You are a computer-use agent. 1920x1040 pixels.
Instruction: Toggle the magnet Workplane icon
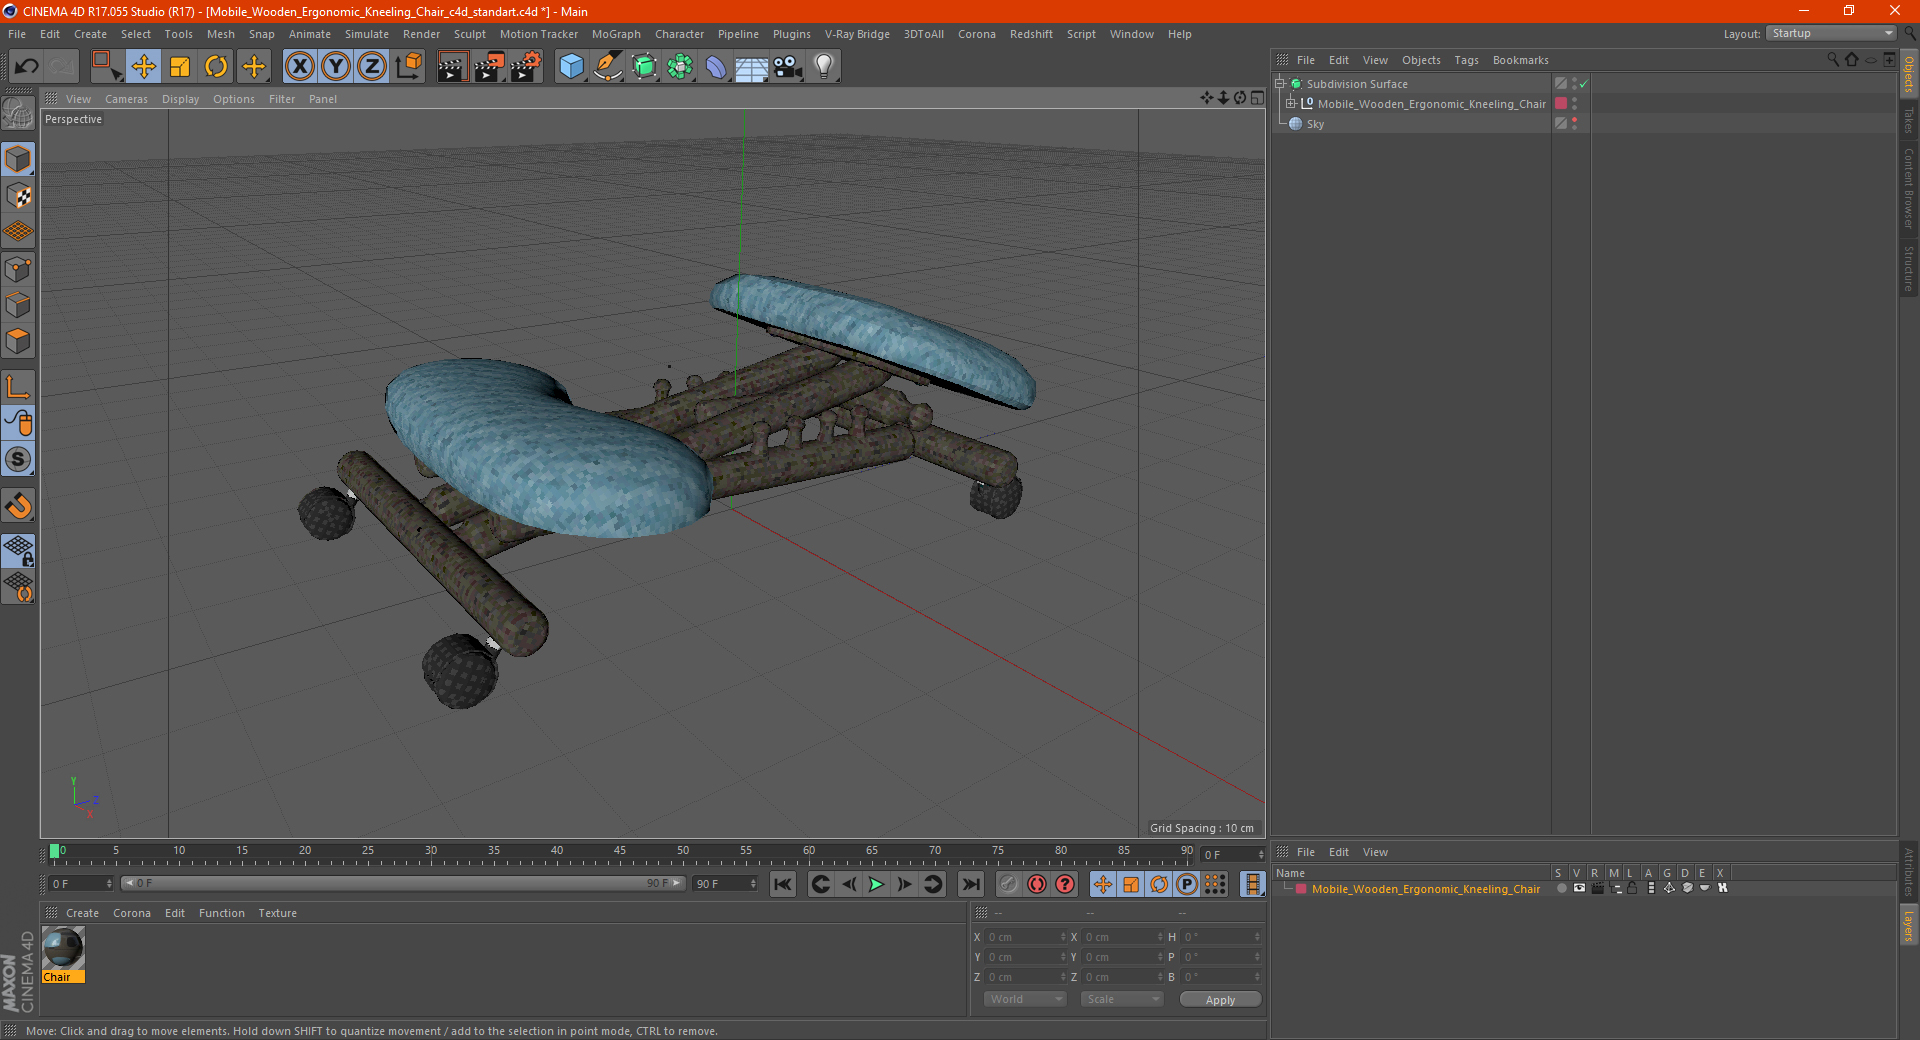point(18,506)
